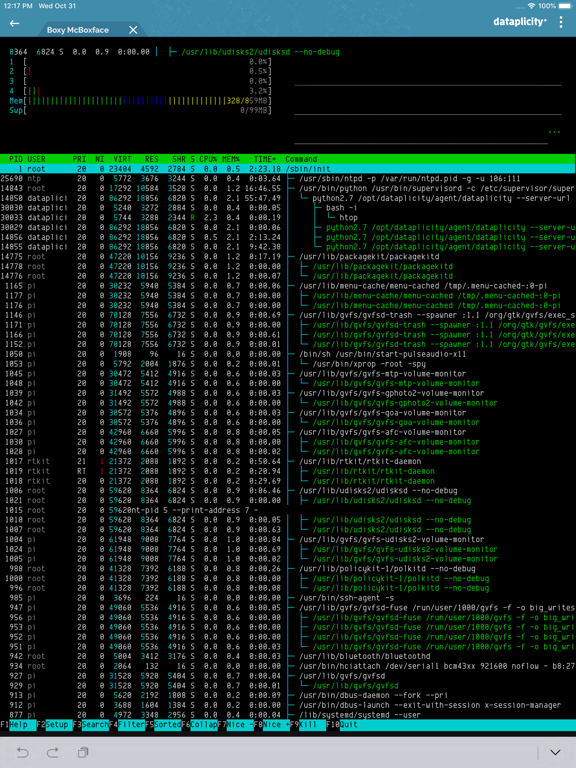The width and height of the screenshot is (576, 768).
Task: Open the three-dot overflow menu
Action: (561, 22)
